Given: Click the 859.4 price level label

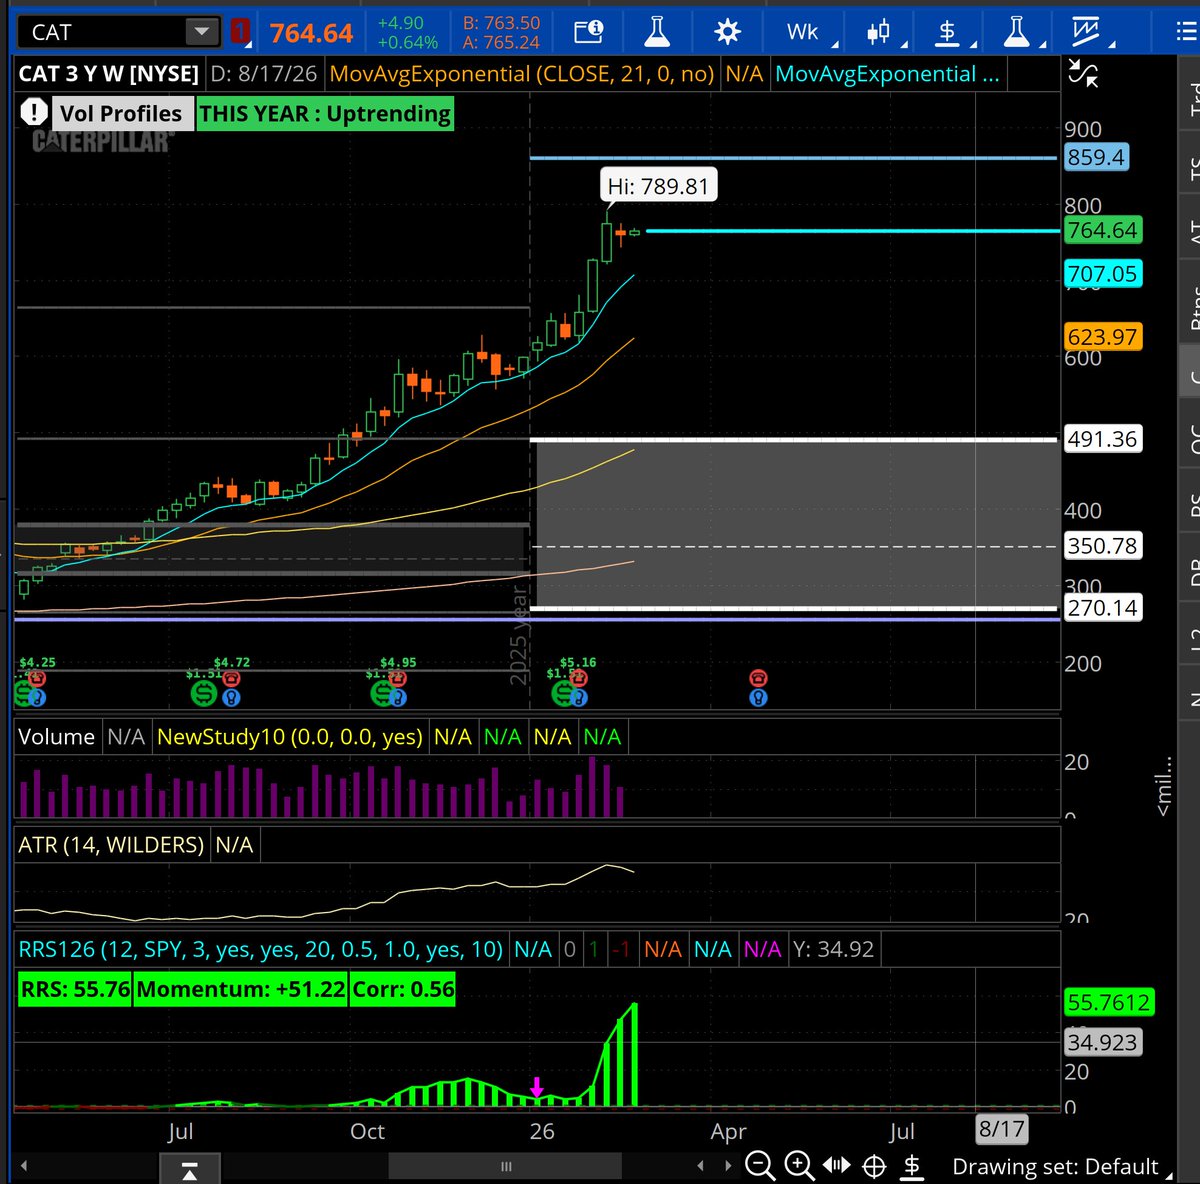Looking at the screenshot, I should pyautogui.click(x=1096, y=157).
